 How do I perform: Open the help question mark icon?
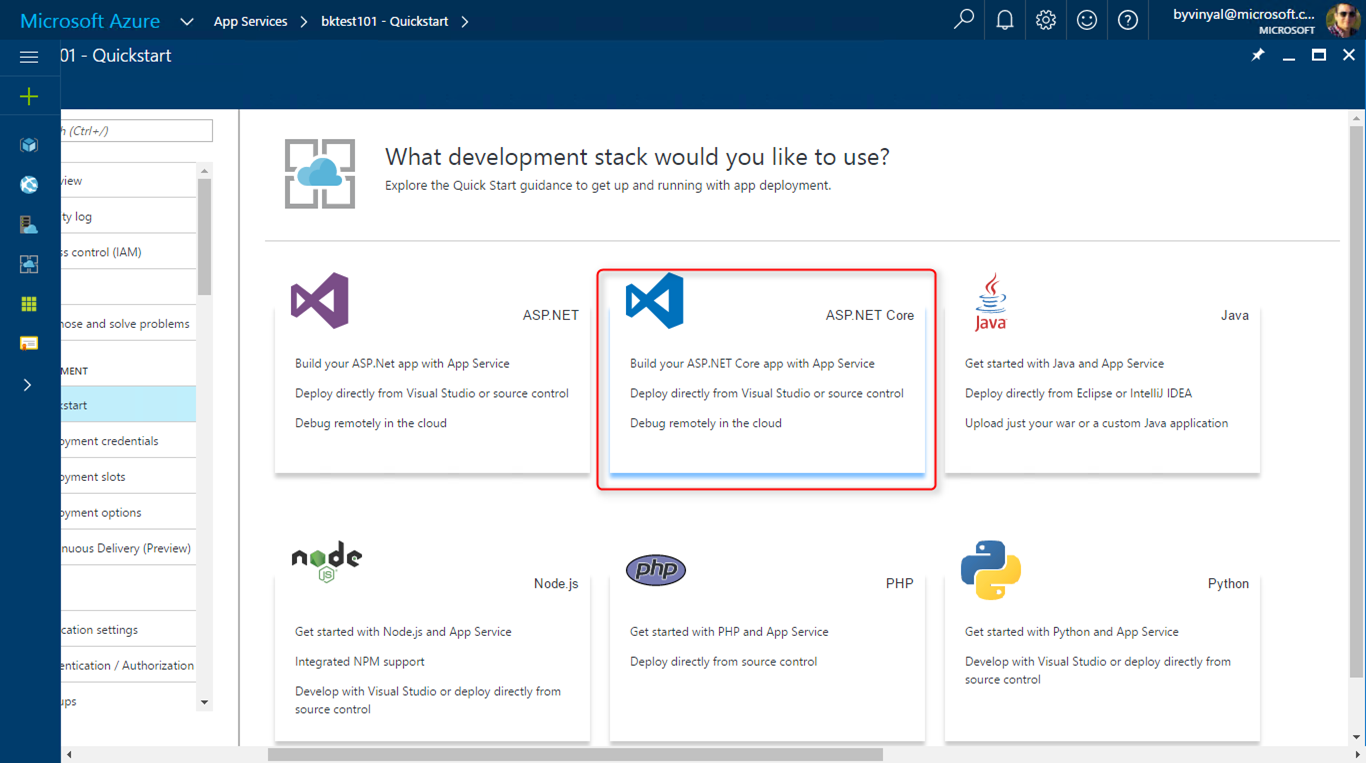pos(1127,20)
